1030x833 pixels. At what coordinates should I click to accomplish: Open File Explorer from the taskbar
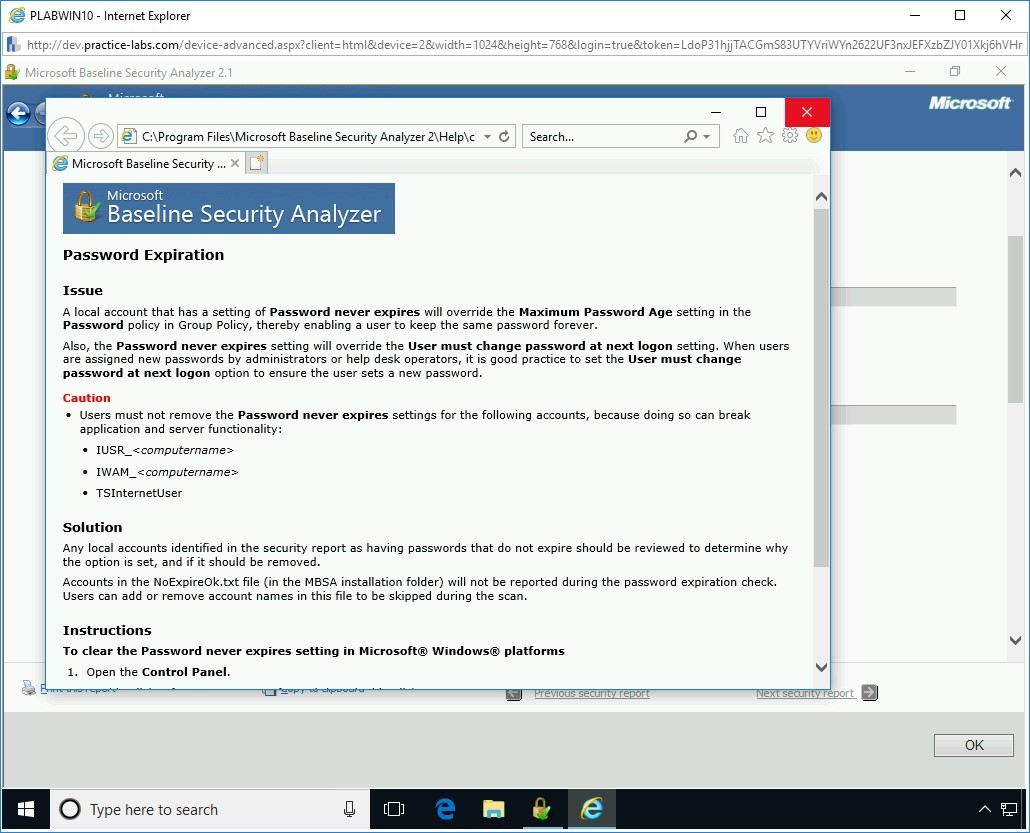pyautogui.click(x=493, y=809)
